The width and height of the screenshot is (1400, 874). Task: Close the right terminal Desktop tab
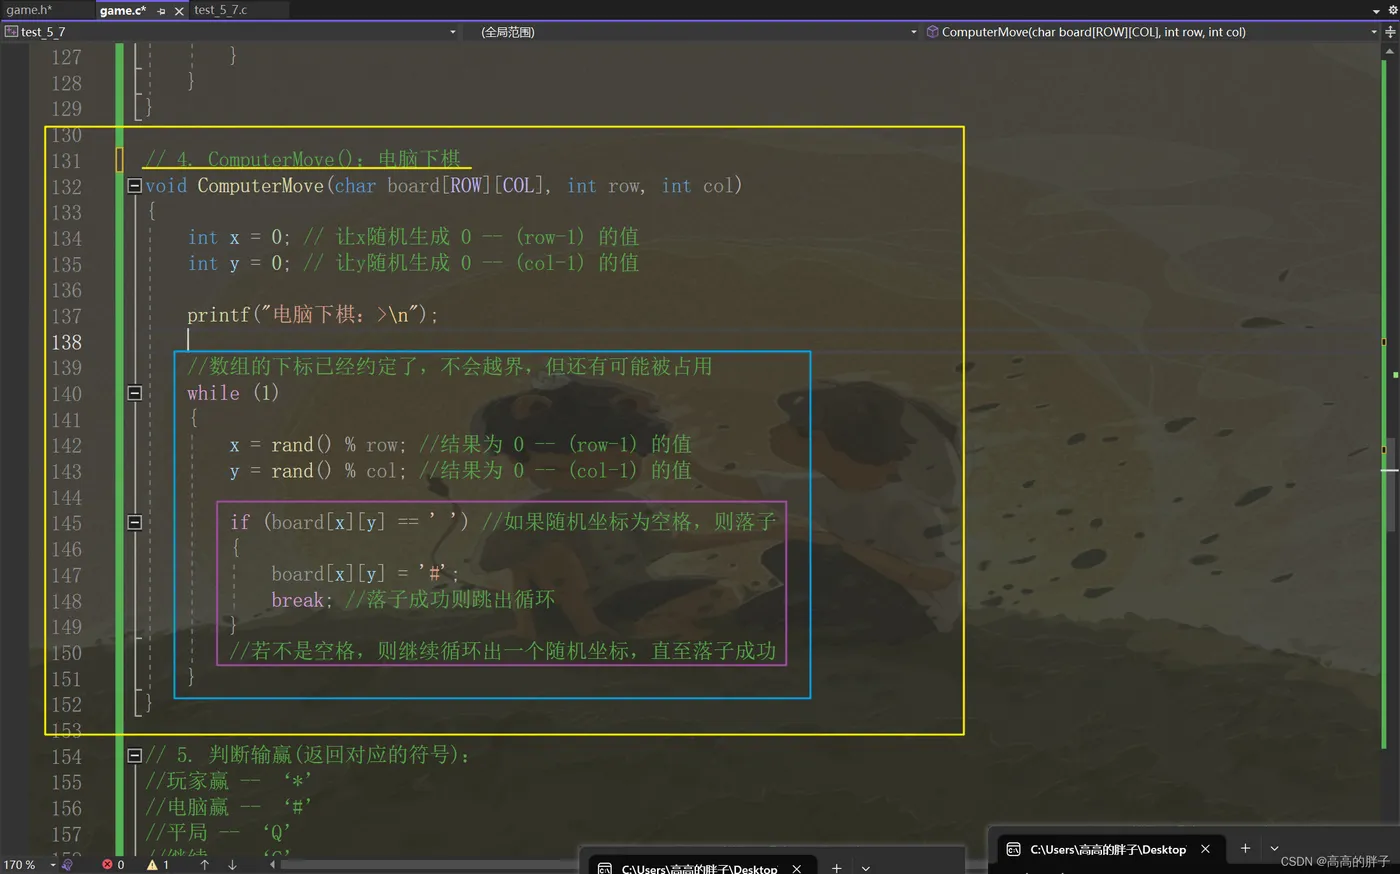click(1205, 849)
